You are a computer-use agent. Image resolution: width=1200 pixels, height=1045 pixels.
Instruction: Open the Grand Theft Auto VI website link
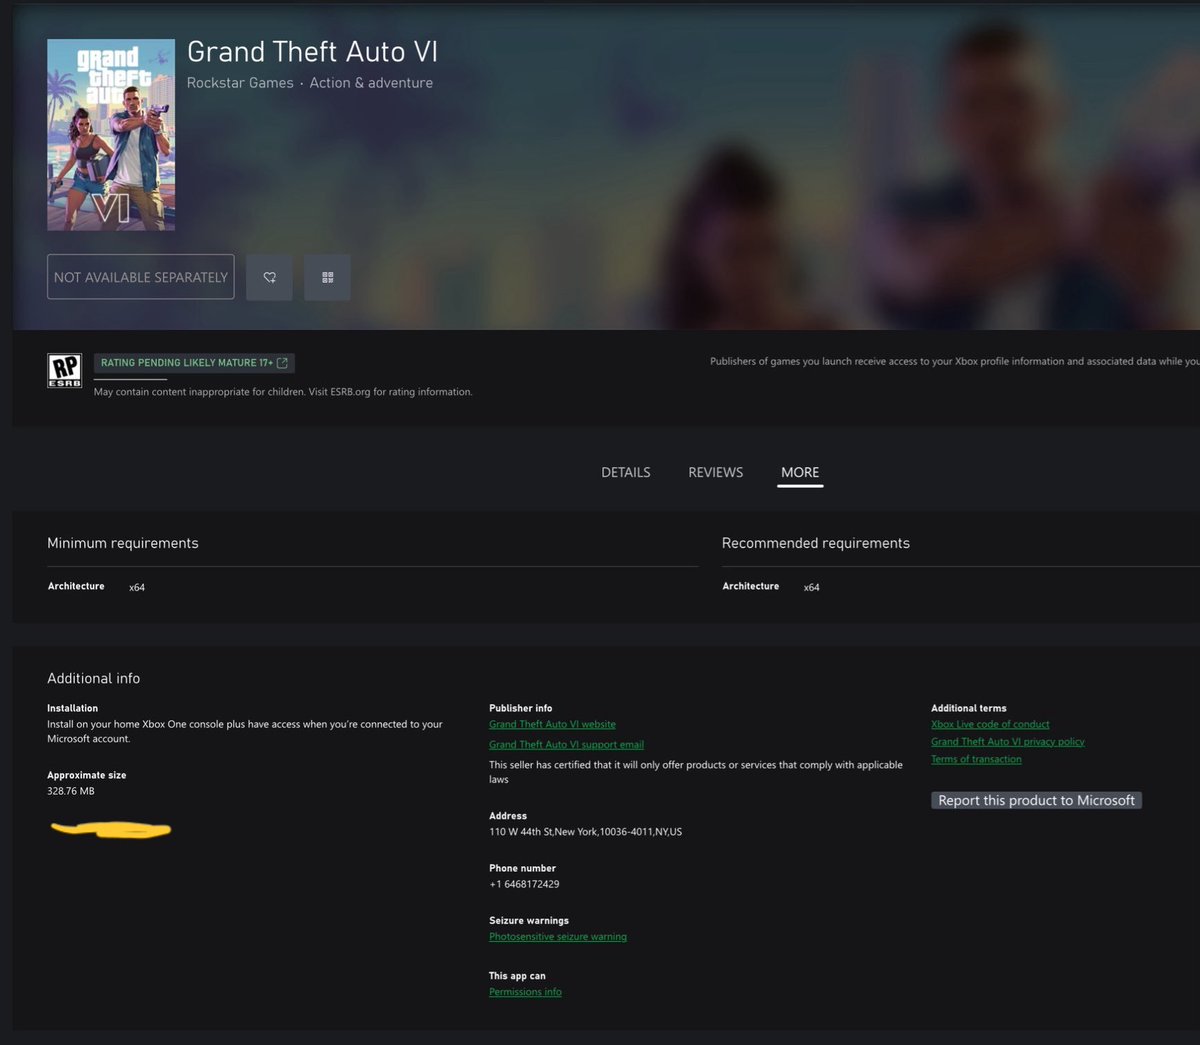coord(552,724)
